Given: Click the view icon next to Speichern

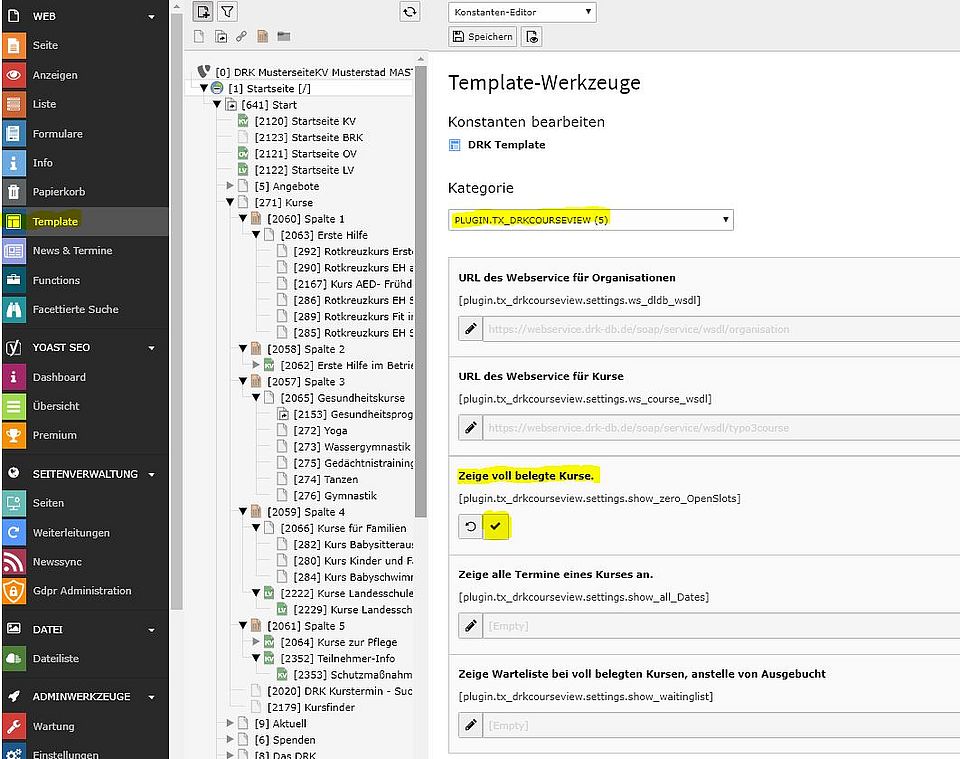Looking at the screenshot, I should (532, 37).
